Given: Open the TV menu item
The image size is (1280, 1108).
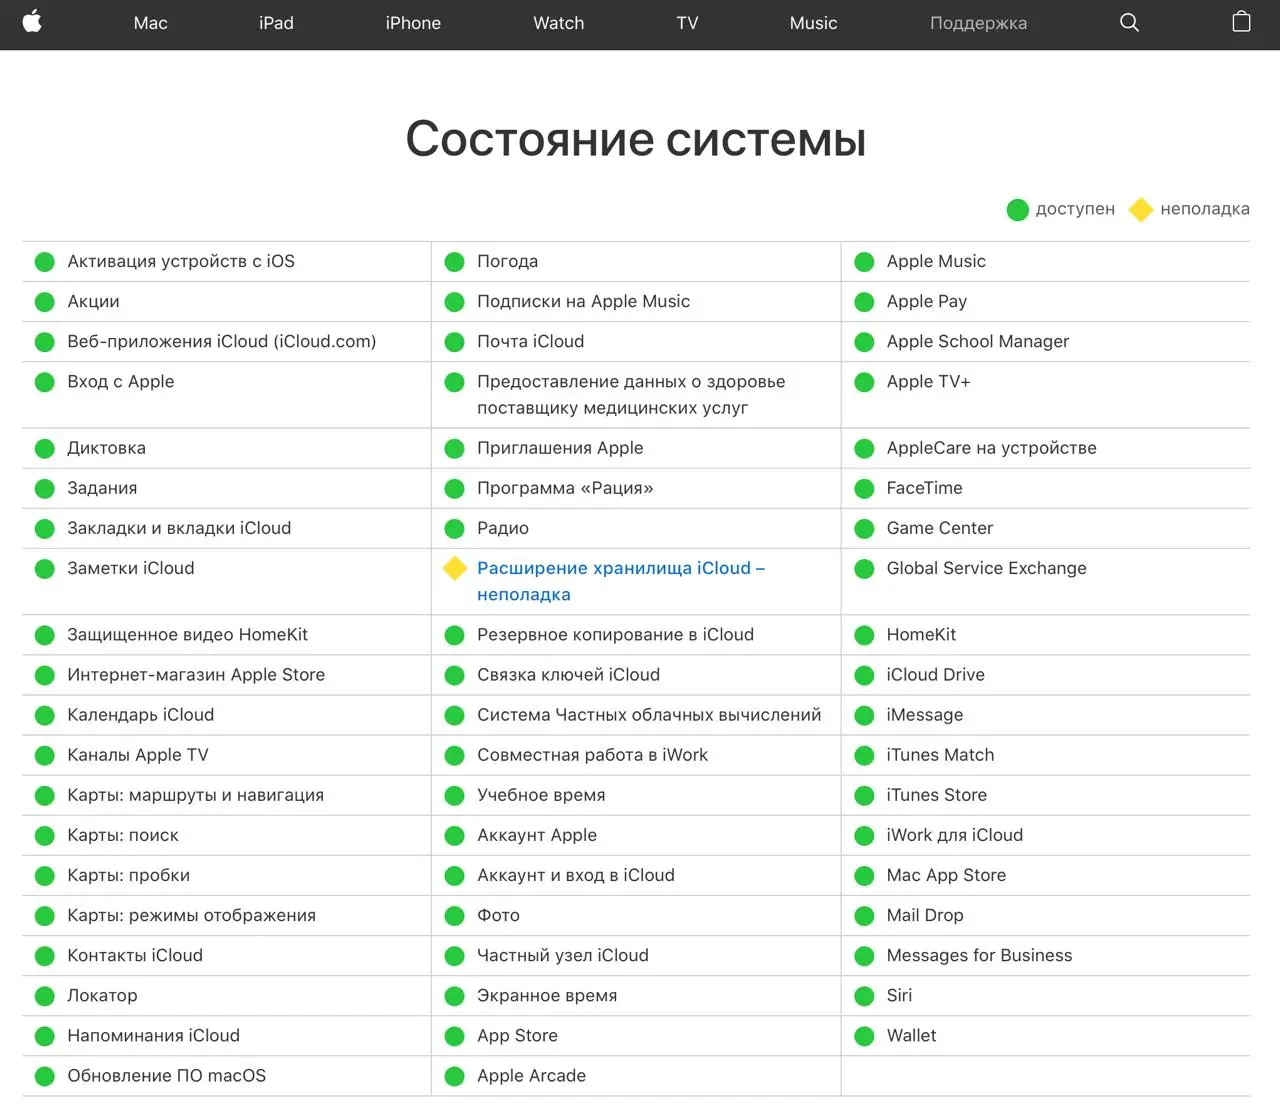Looking at the screenshot, I should point(687,23).
